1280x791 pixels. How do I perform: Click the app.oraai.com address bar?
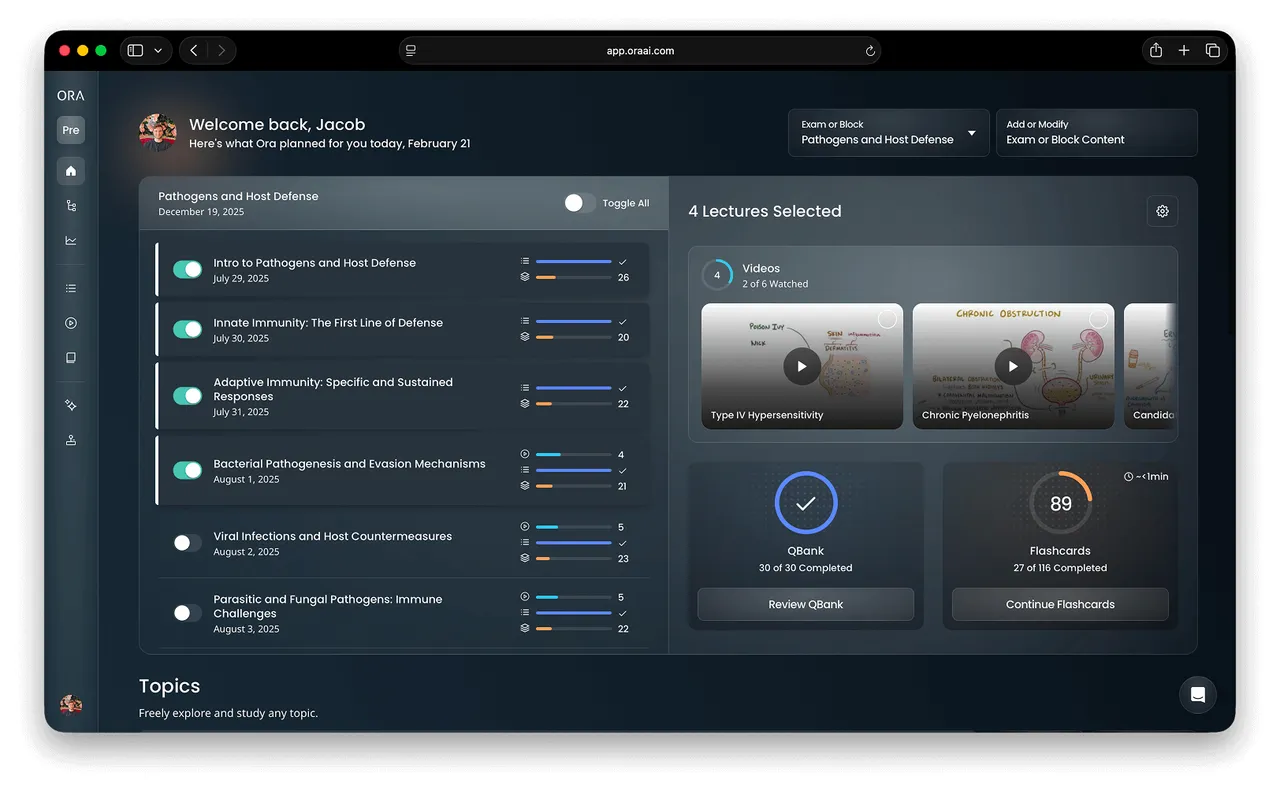(x=640, y=51)
